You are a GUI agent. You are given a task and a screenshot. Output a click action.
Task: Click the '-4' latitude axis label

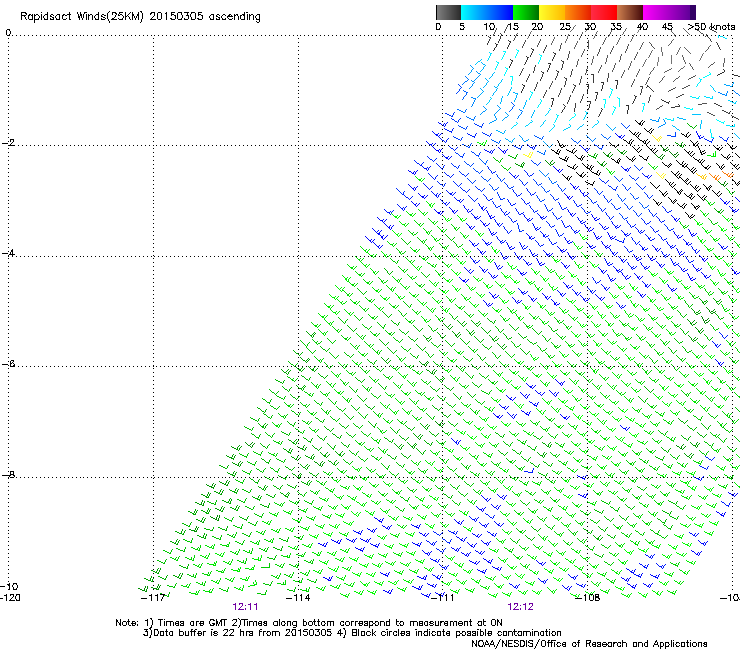[9, 253]
